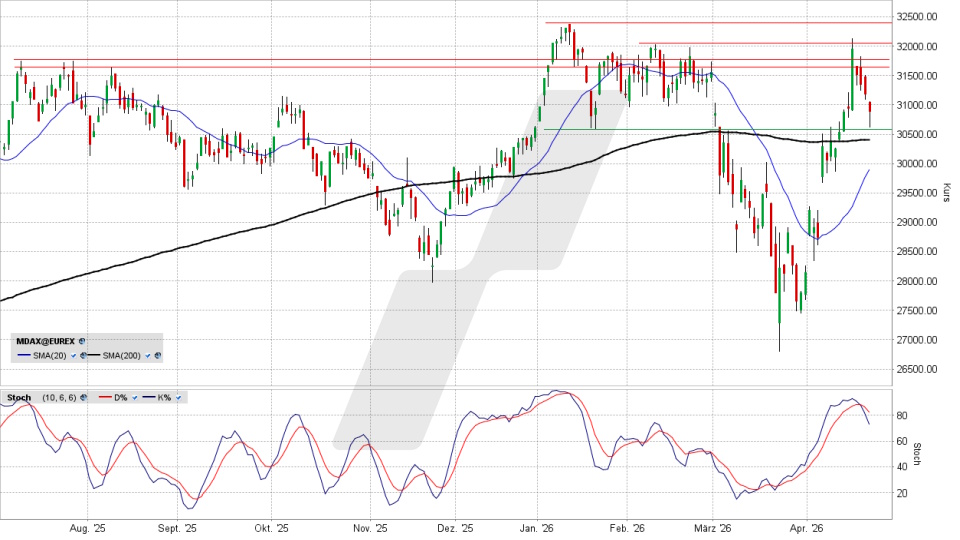Click the 32500.00 price axis label

coord(917,17)
